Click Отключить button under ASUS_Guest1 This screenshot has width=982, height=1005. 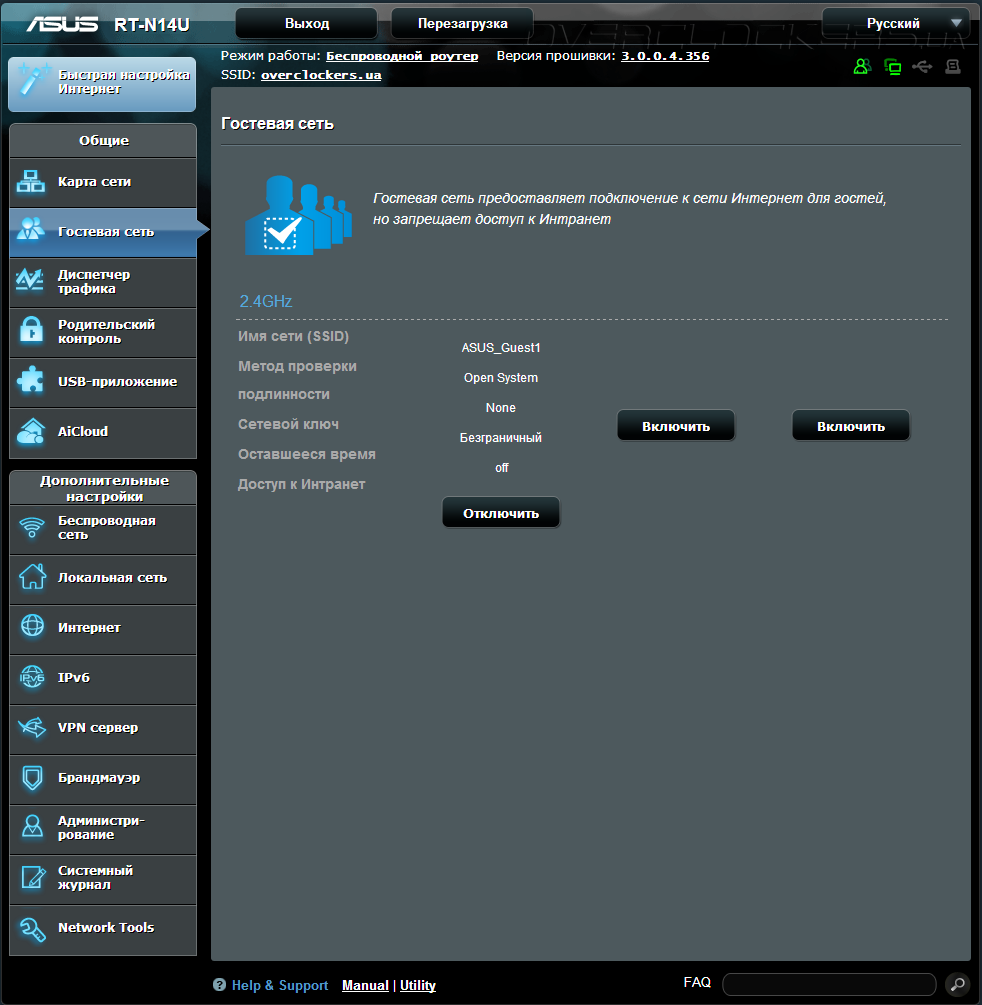pyautogui.click(x=501, y=513)
